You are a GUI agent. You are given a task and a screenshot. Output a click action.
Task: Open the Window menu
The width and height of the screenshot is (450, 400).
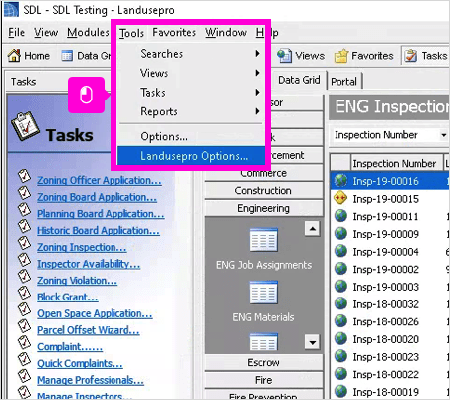tap(226, 33)
